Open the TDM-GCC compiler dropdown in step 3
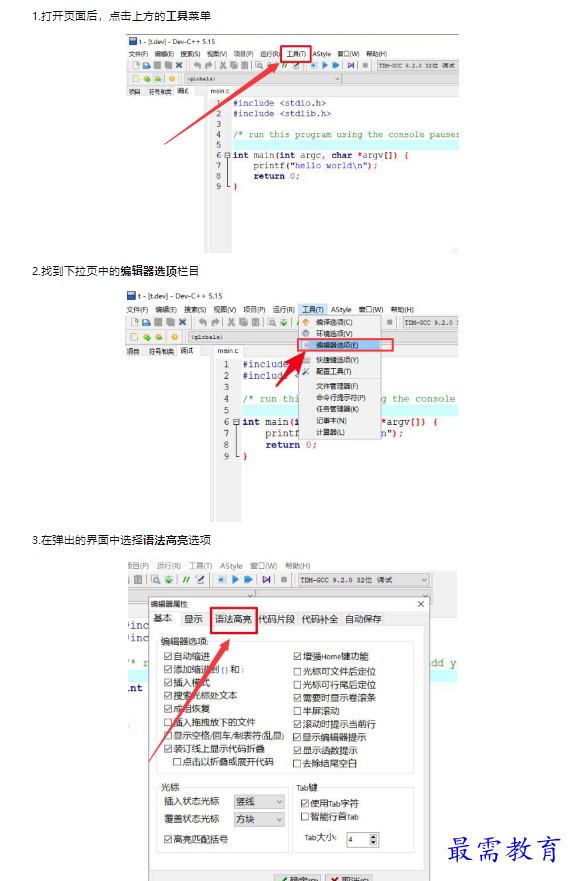This screenshot has height=881, width=569. [363, 580]
